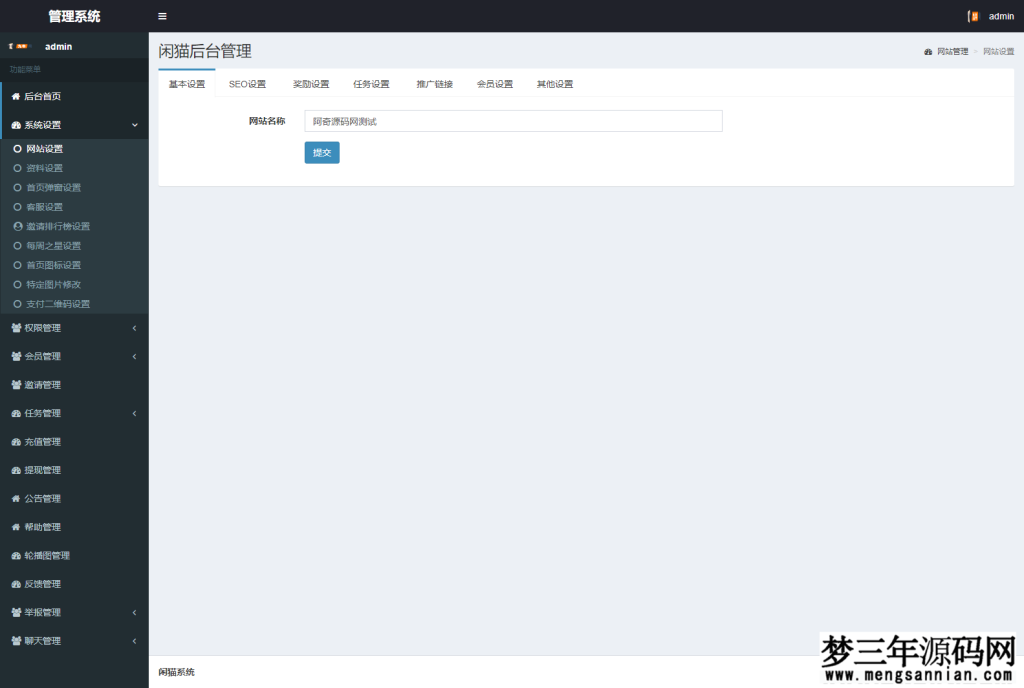Screen dimensions: 1024x688
Task: Expand the 权限管理 permission management menu
Action: point(40,327)
